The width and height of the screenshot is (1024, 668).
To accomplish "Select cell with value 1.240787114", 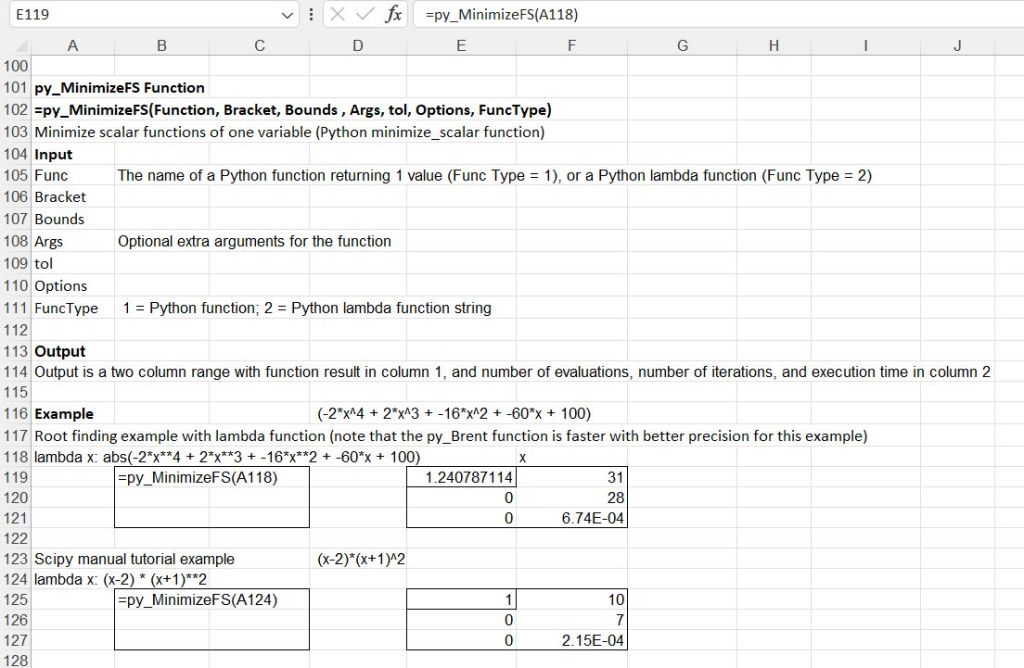I will (x=460, y=478).
